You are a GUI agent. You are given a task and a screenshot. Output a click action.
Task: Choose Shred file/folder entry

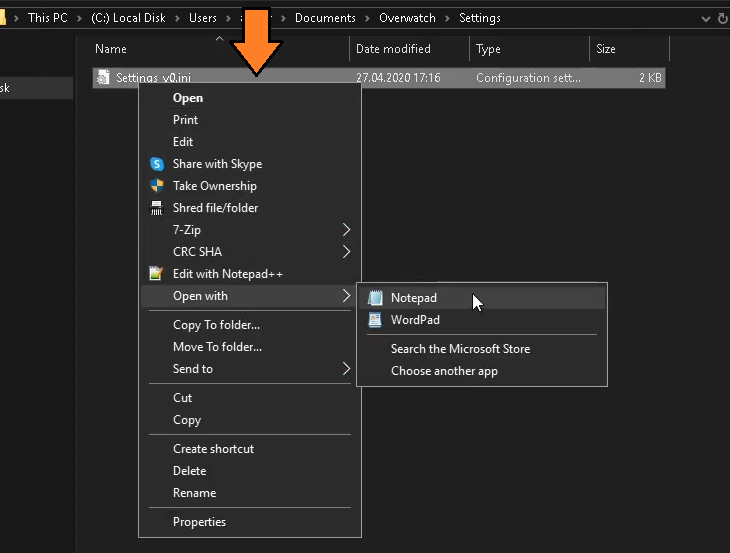click(250, 208)
